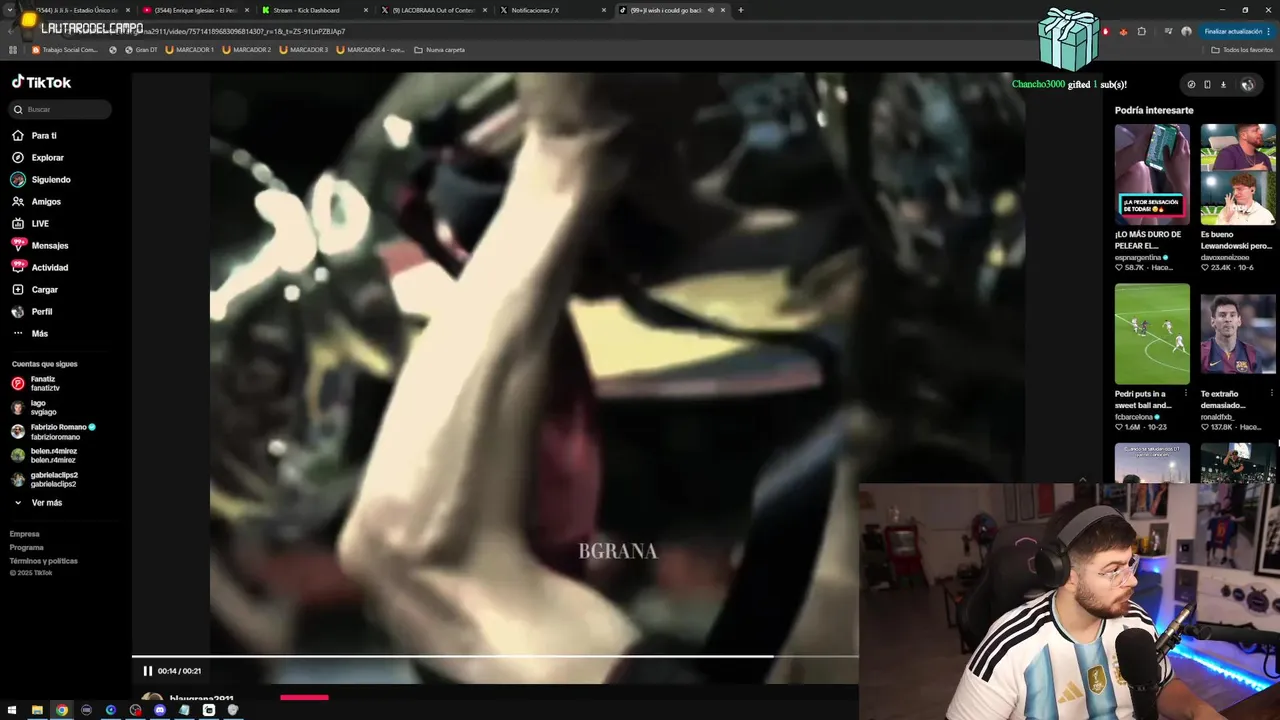Open the Más menu
The image size is (1280, 720).
click(30, 334)
